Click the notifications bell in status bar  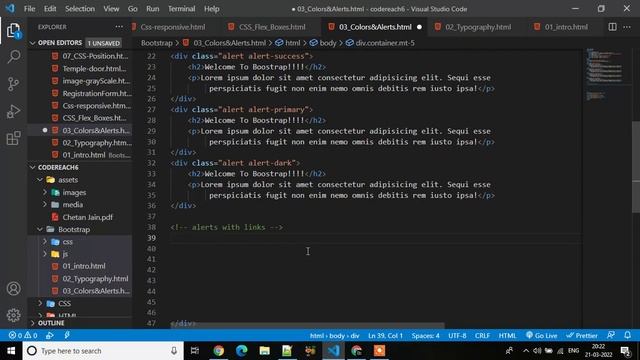point(627,335)
